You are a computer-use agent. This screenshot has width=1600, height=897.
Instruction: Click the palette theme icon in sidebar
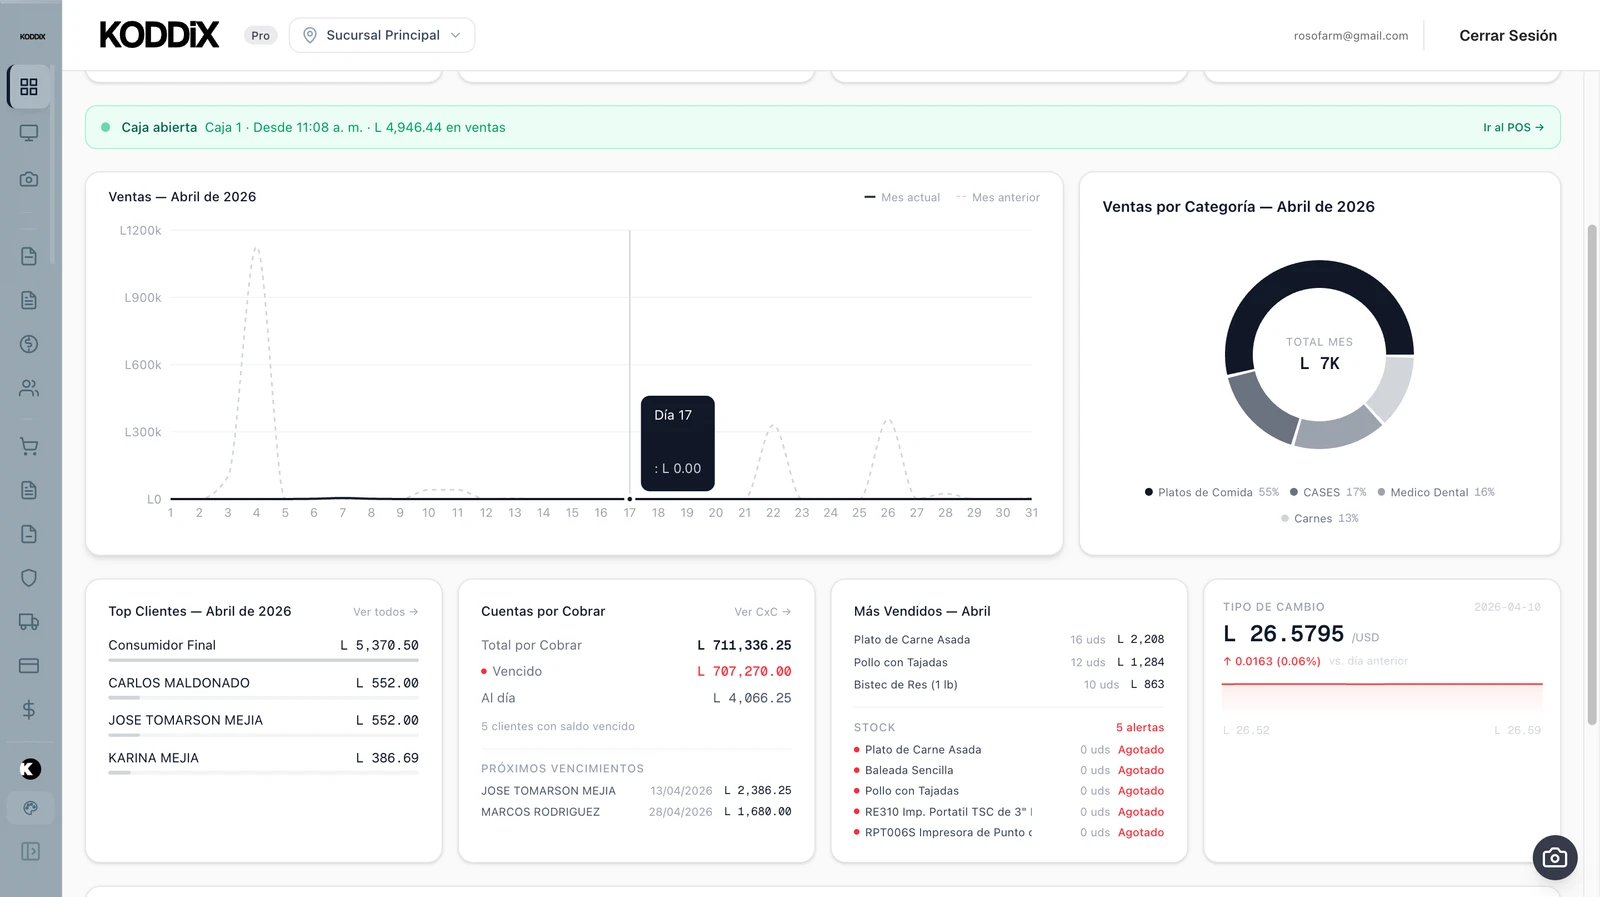click(x=30, y=808)
